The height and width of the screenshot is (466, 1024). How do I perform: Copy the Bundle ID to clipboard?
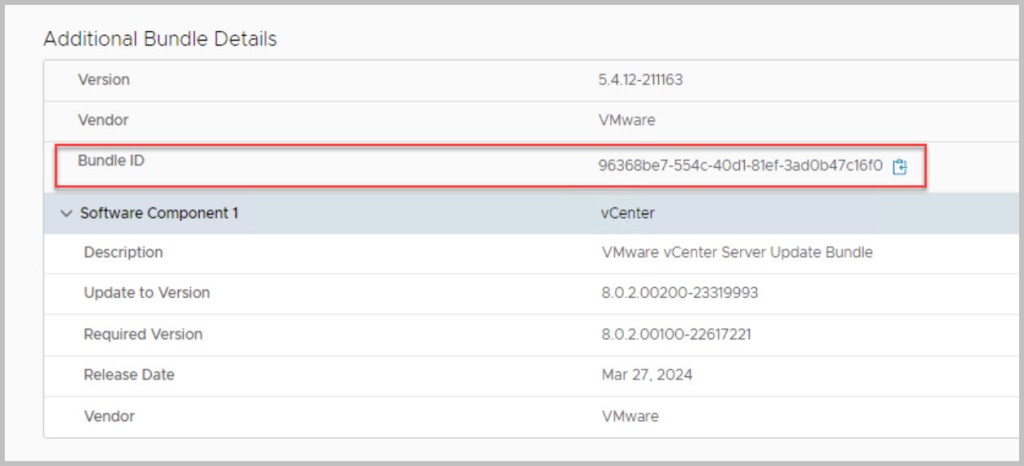click(900, 167)
